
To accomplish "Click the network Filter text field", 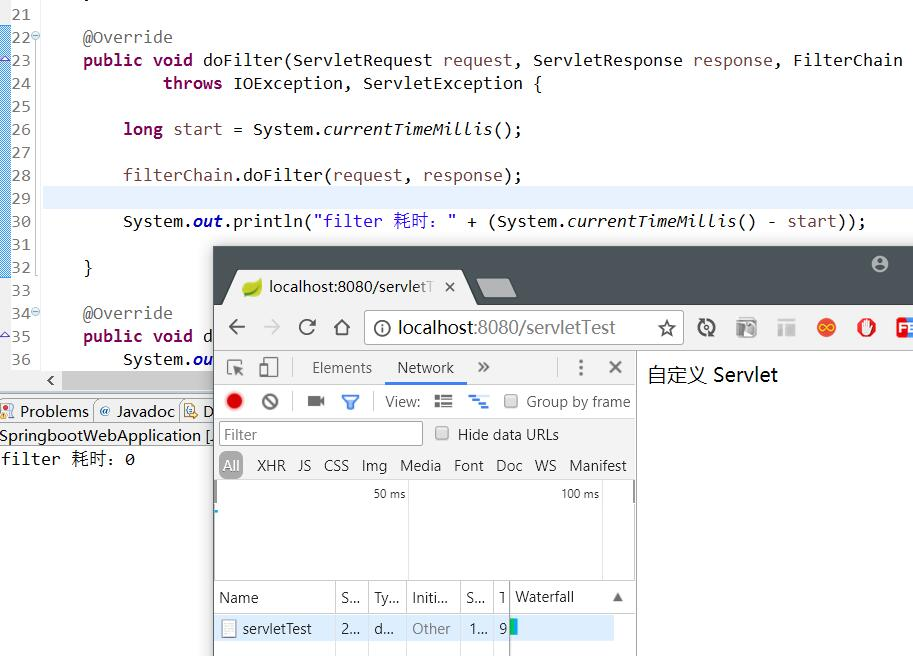I will point(321,434).
